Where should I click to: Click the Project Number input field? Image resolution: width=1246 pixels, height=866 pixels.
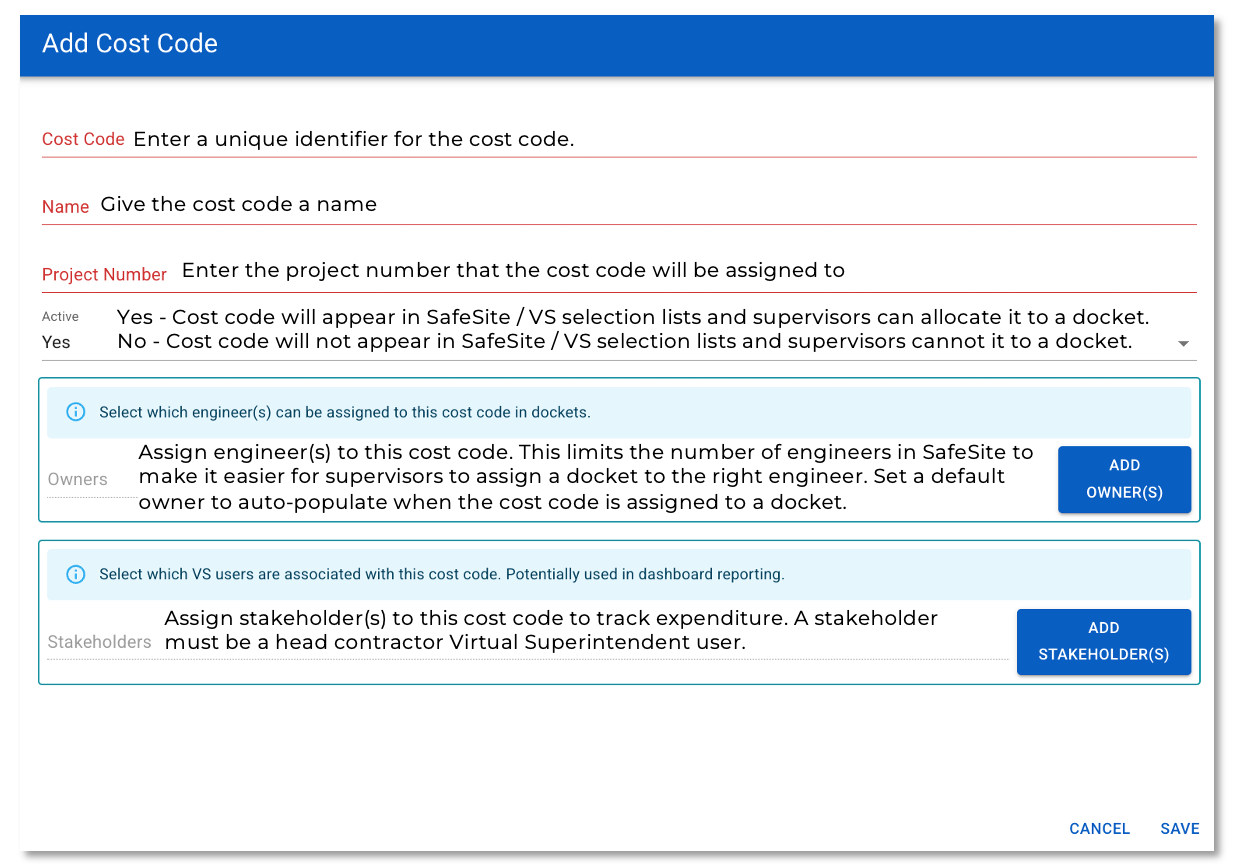[x=600, y=271]
